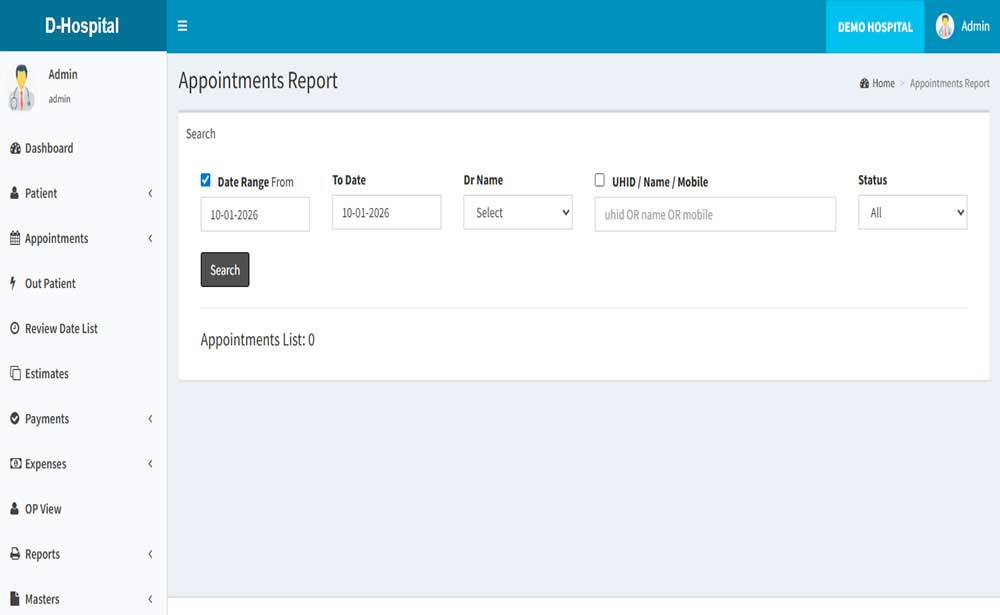Click the DEMO HOSPITAL button
The image size is (1000, 615).
click(x=875, y=27)
